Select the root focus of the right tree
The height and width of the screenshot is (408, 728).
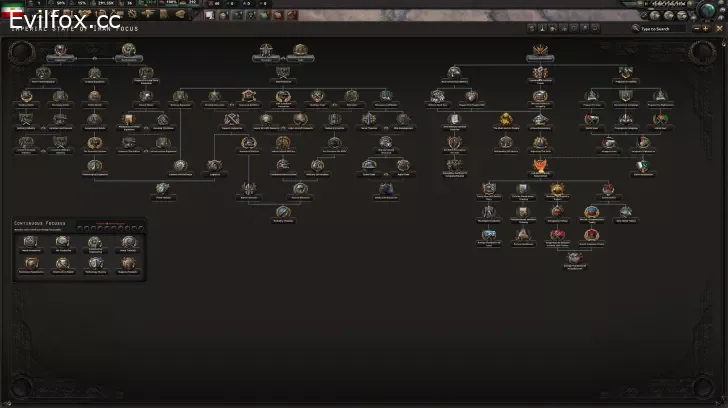(540, 52)
